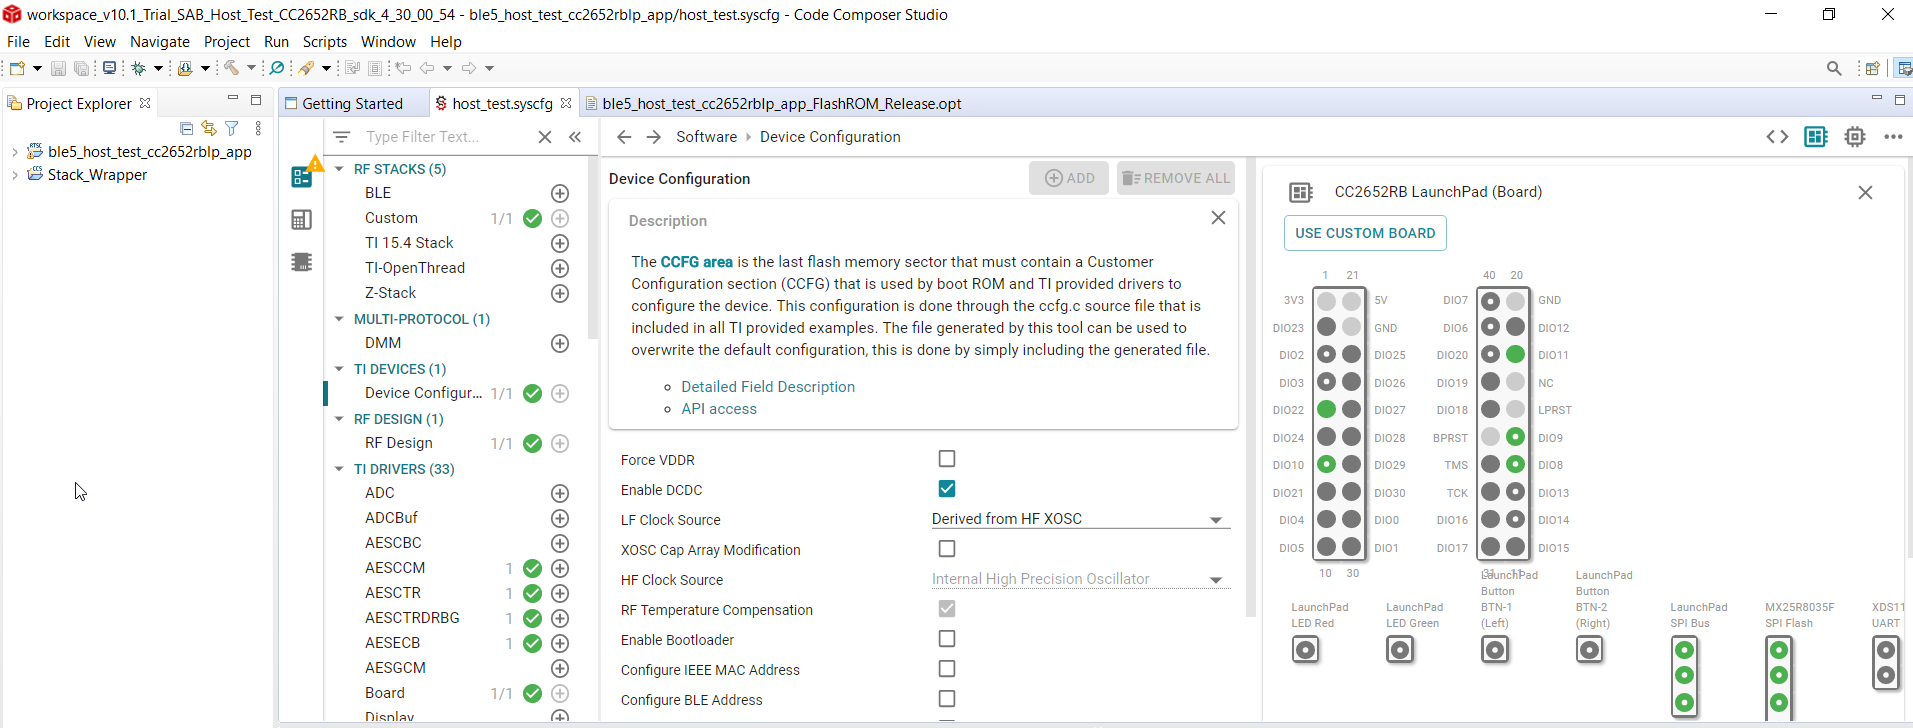1913x728 pixels.
Task: Open the Window menu
Action: (388, 42)
